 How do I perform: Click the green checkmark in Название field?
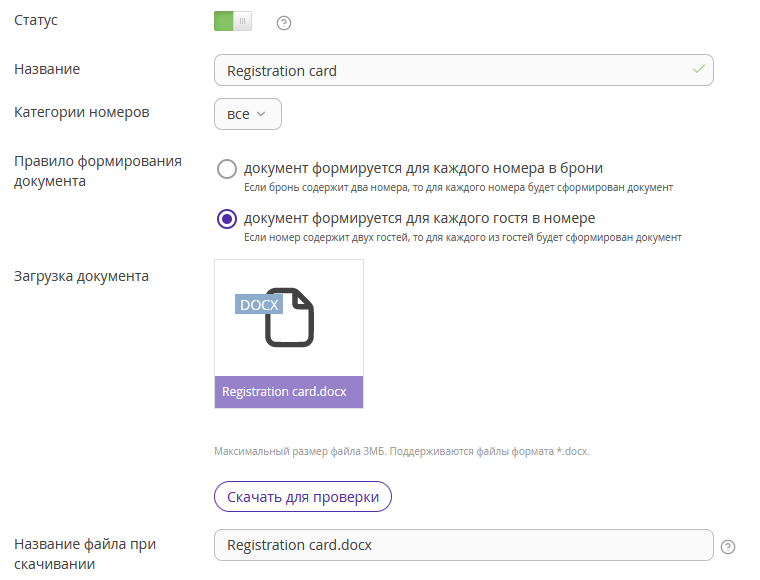698,69
